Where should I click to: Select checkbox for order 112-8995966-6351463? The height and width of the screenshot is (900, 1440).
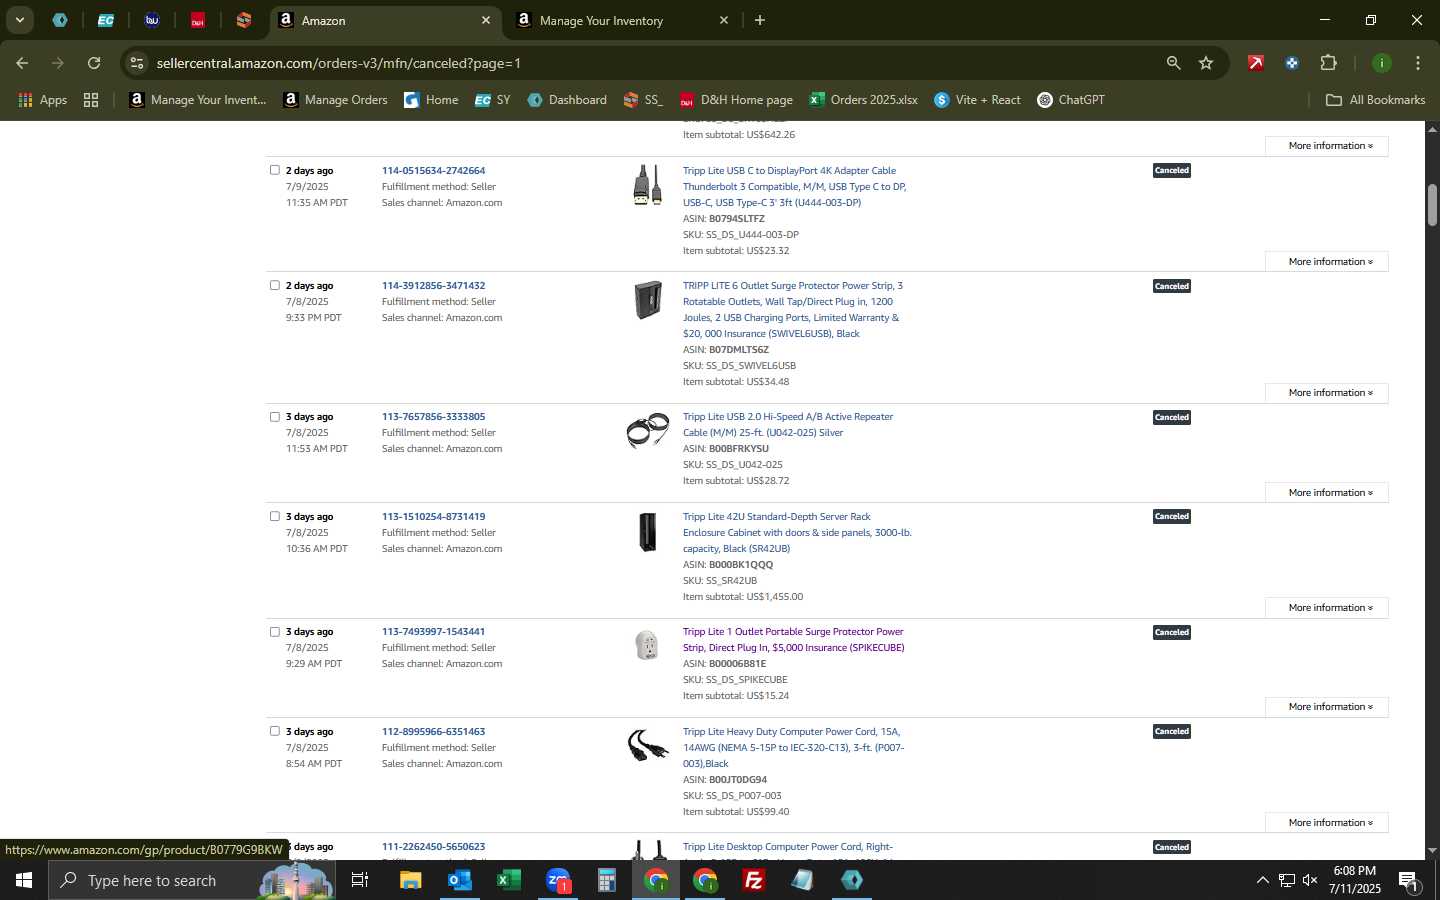(x=275, y=731)
